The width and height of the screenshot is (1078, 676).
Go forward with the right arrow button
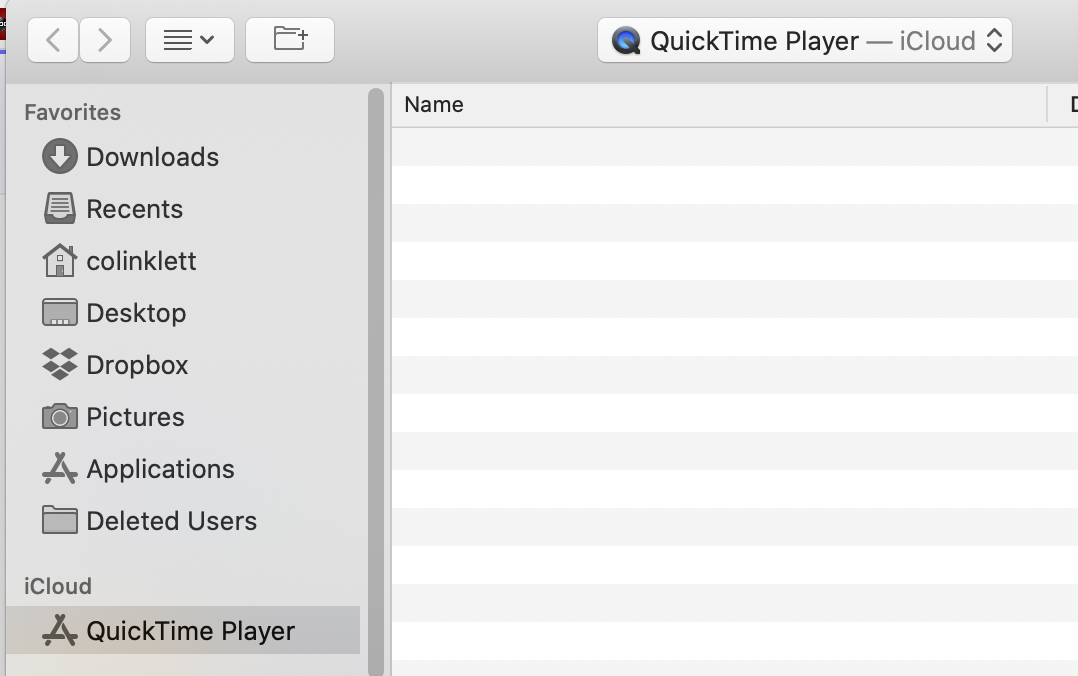tap(104, 41)
